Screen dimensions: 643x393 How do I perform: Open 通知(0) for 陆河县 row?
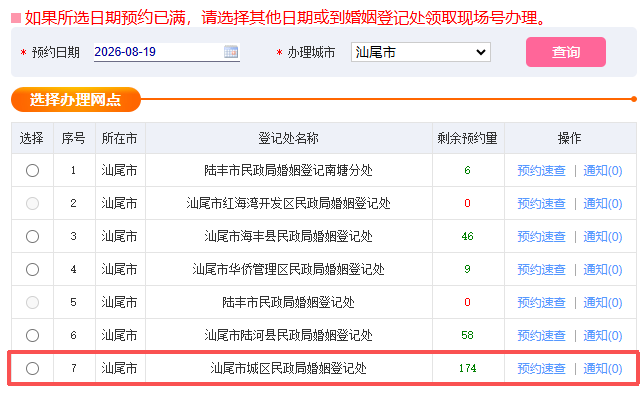point(602,336)
